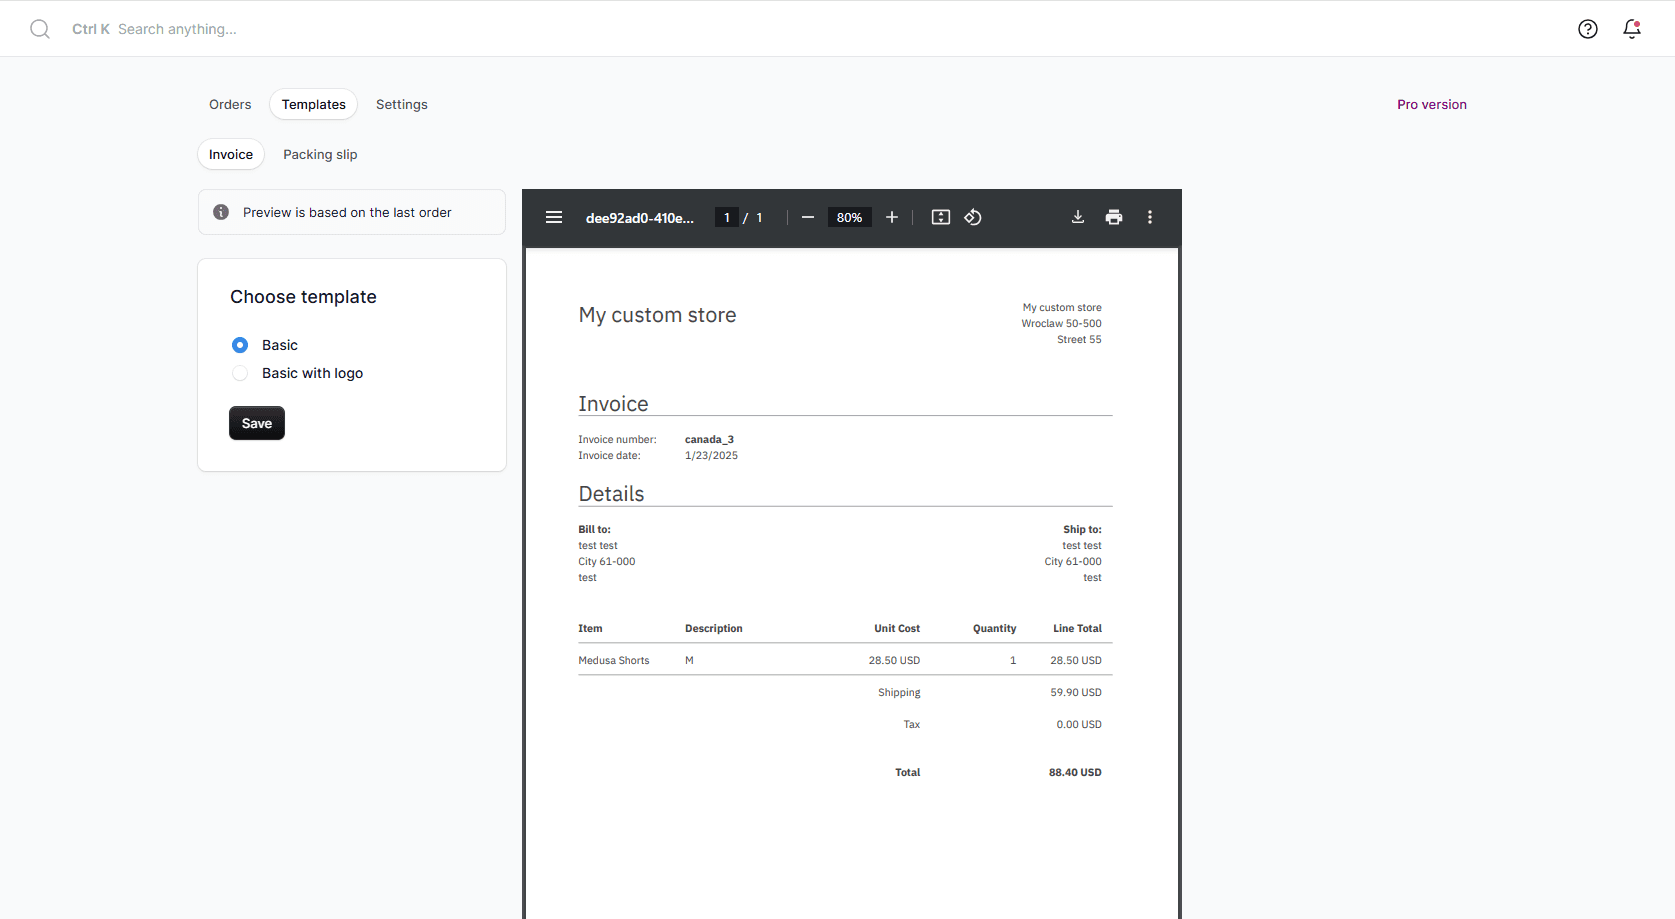Viewport: 1675px width, 919px height.
Task: Zoom in the PDF preview
Action: (892, 217)
